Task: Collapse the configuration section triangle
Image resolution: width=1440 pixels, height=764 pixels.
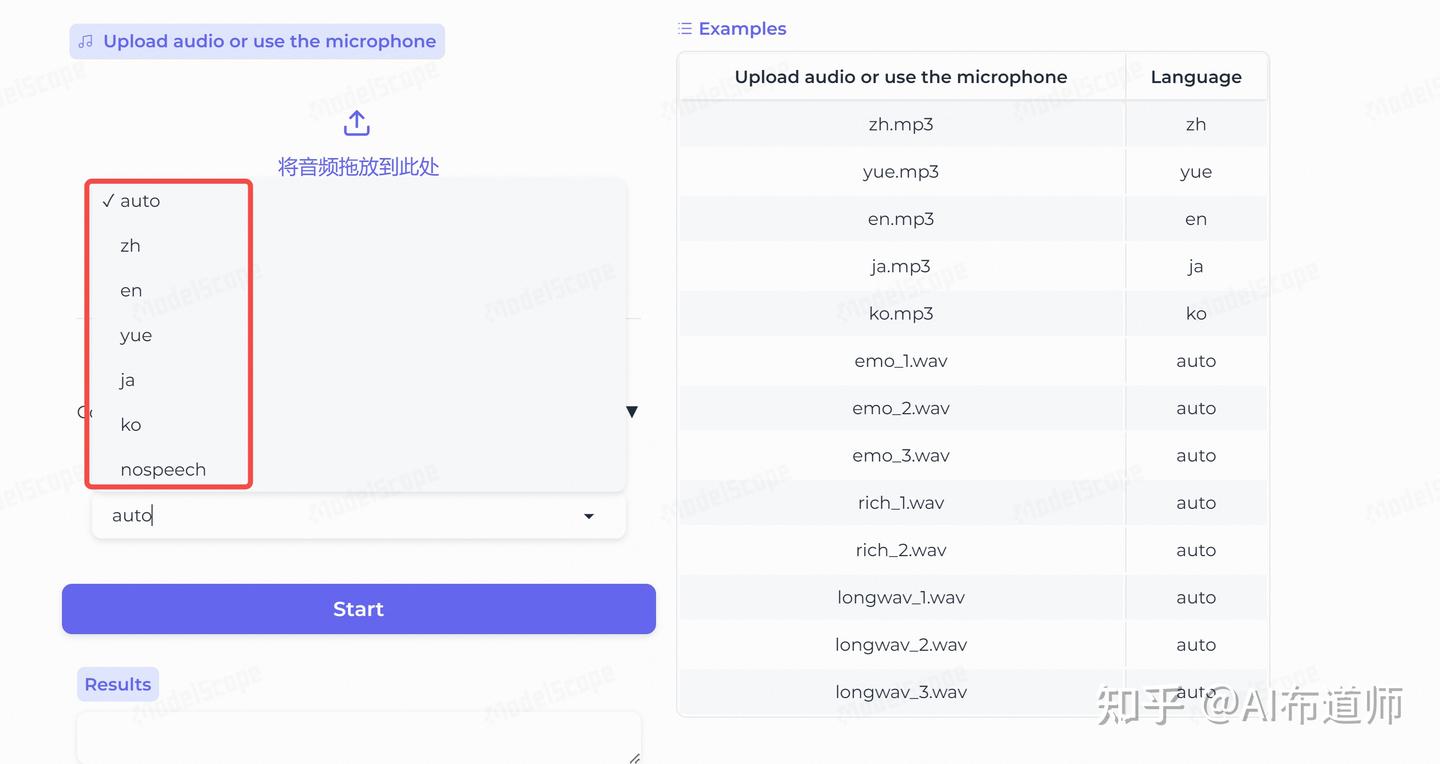Action: [632, 412]
